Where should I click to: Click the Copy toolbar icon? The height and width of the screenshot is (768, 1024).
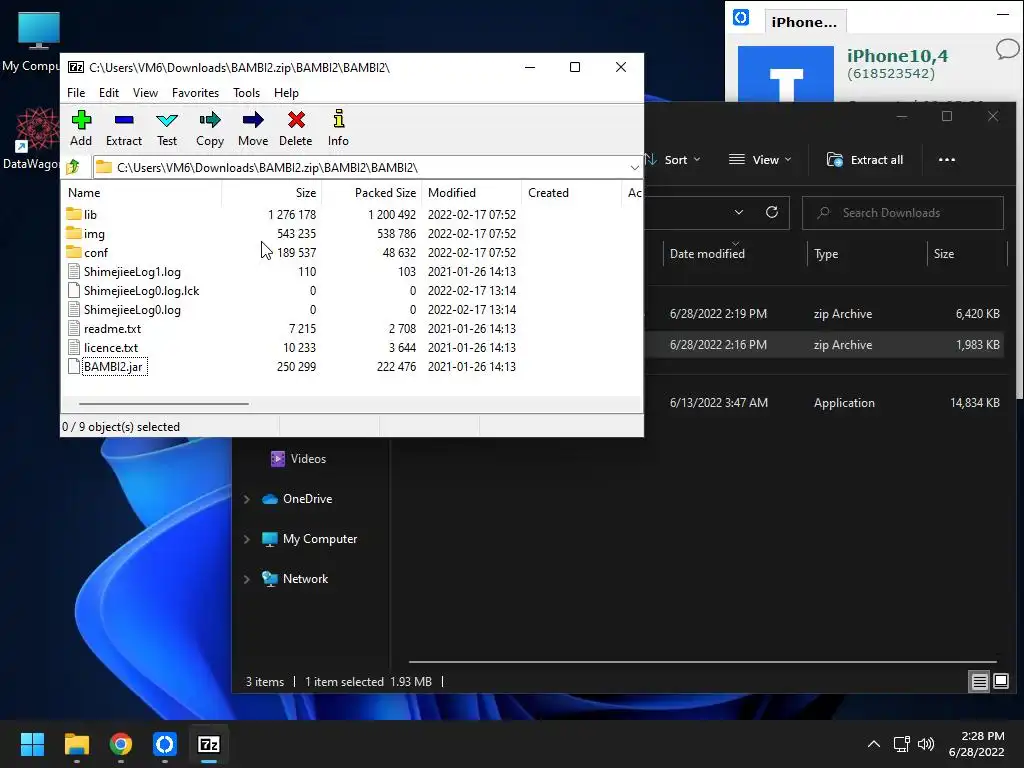(210, 120)
